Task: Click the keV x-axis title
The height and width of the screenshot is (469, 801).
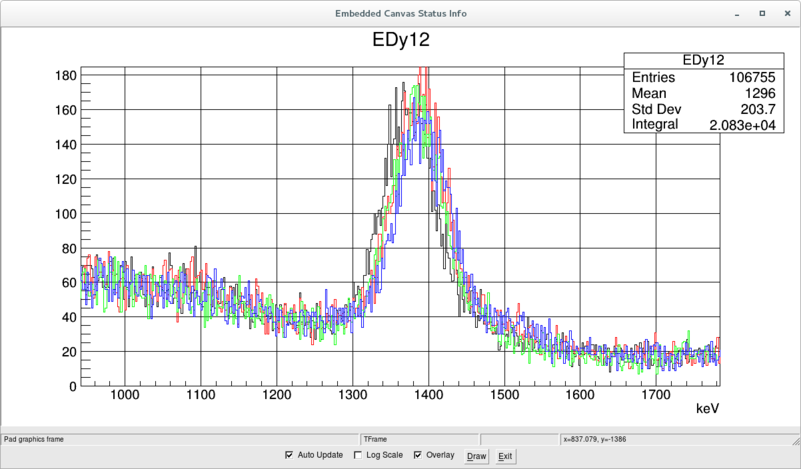Action: (707, 409)
